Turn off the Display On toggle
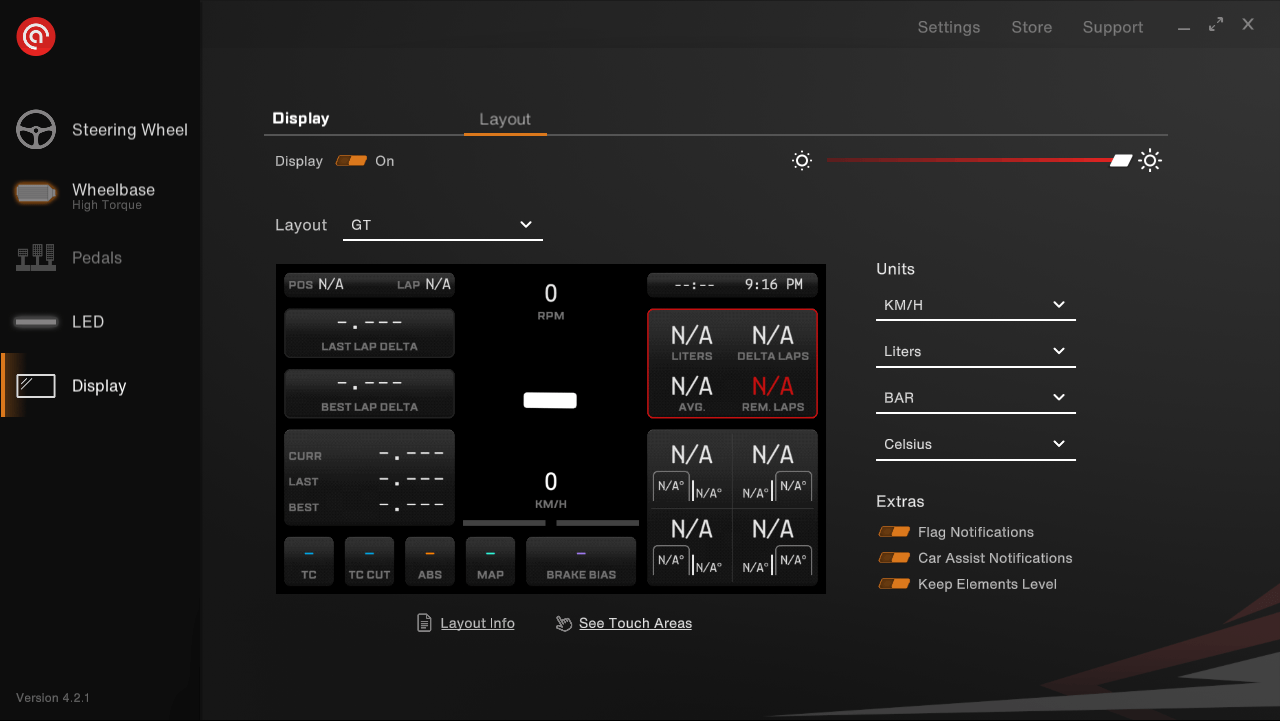The width and height of the screenshot is (1280, 721). click(x=351, y=161)
